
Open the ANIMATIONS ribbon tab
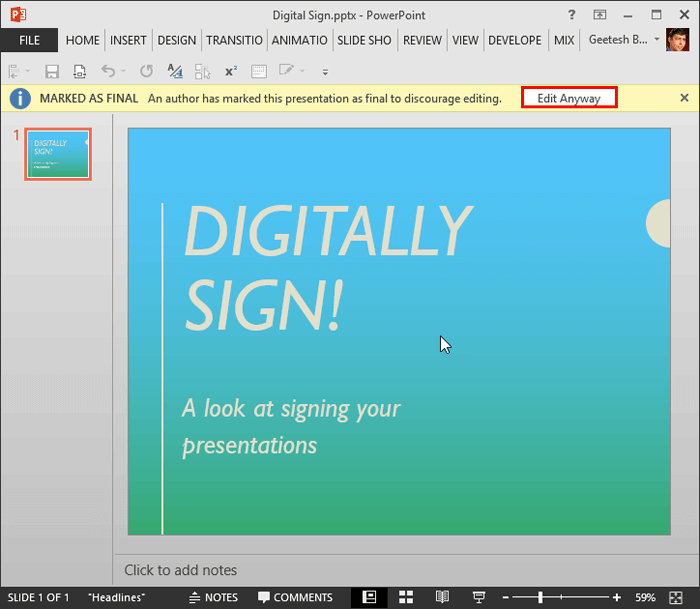click(300, 40)
